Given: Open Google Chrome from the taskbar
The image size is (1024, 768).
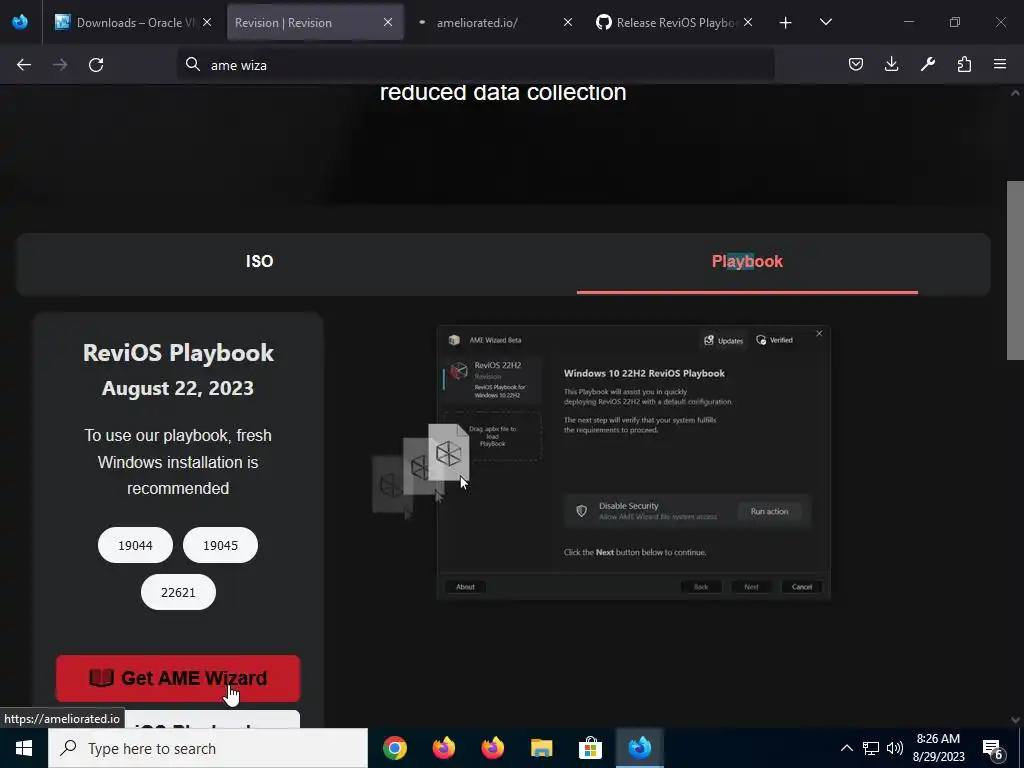Looking at the screenshot, I should [x=395, y=748].
